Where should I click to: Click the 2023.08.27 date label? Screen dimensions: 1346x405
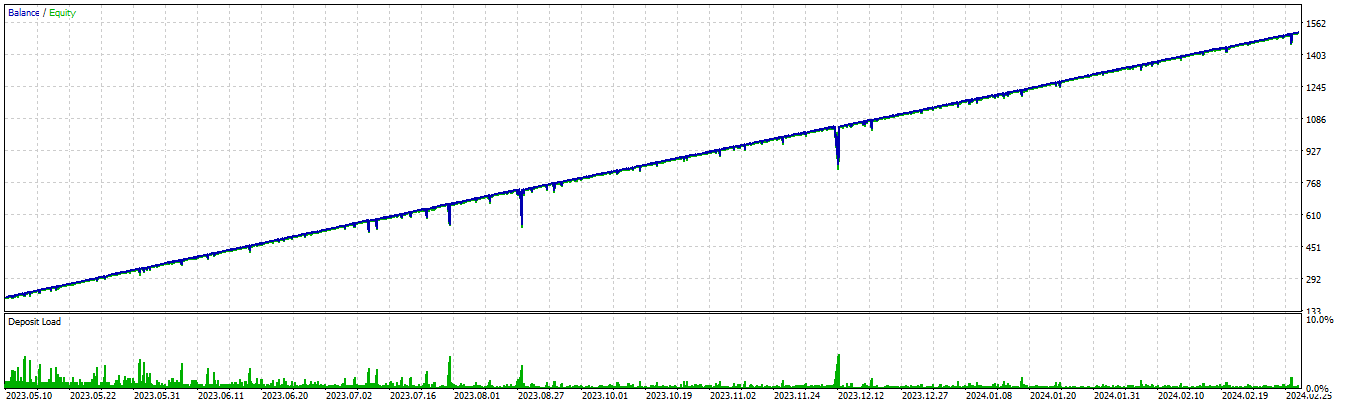pos(541,397)
